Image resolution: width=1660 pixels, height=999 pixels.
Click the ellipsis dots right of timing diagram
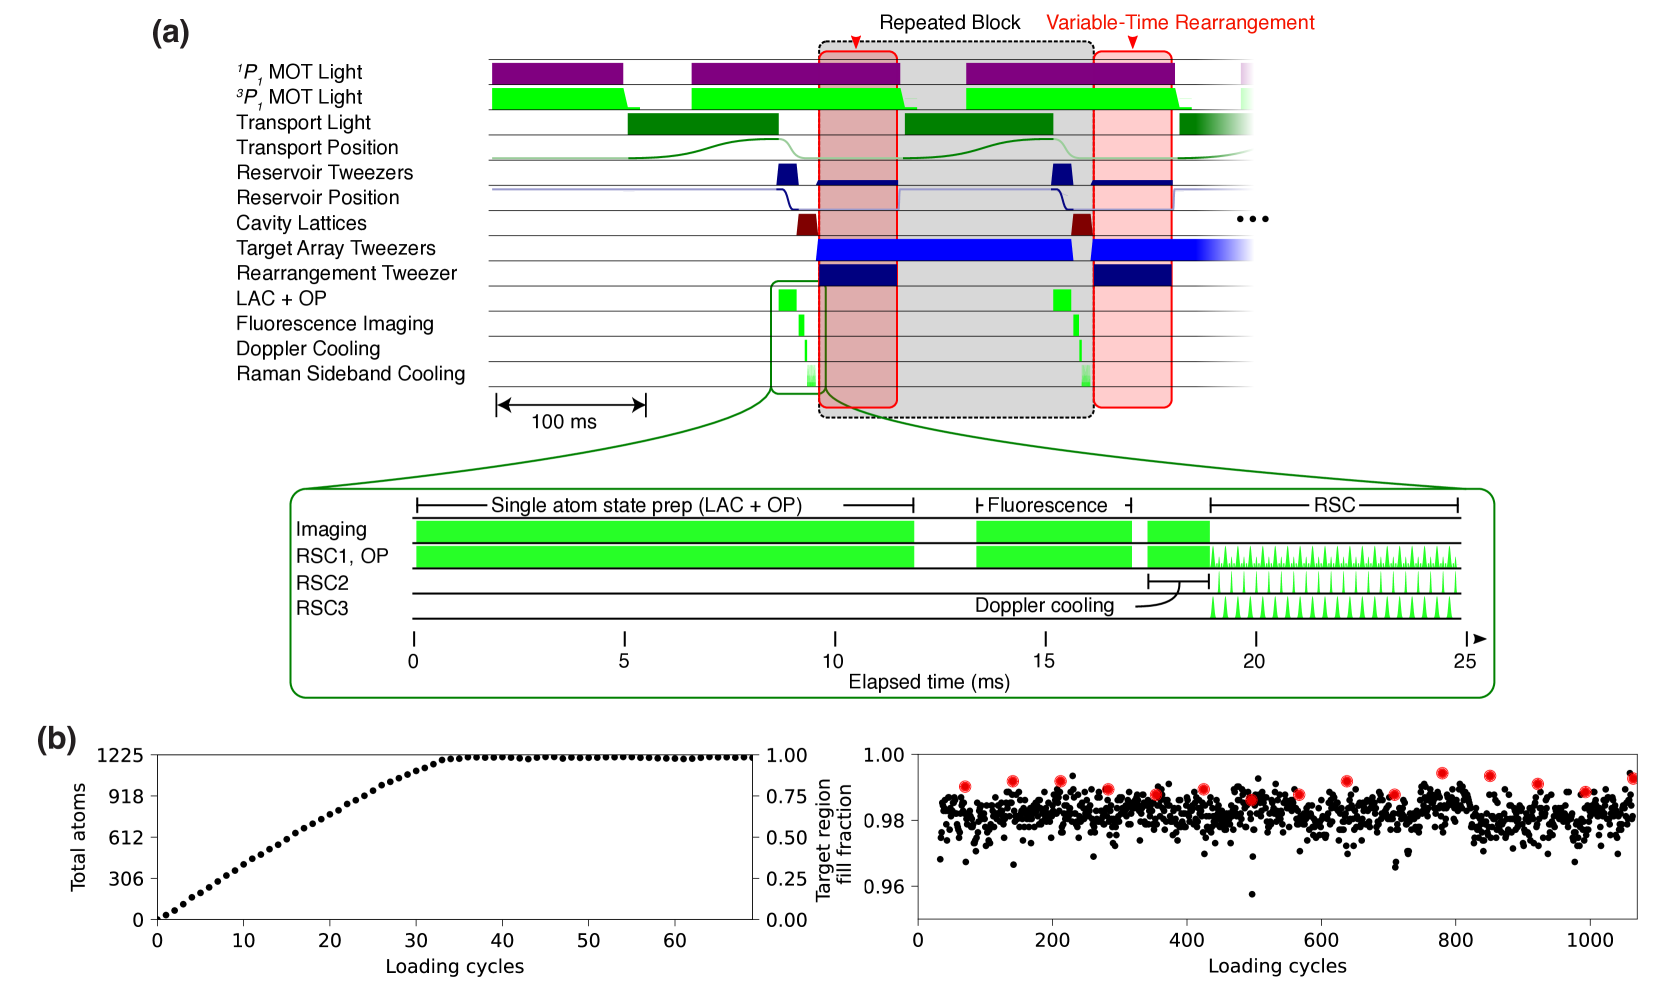pyautogui.click(x=1252, y=219)
